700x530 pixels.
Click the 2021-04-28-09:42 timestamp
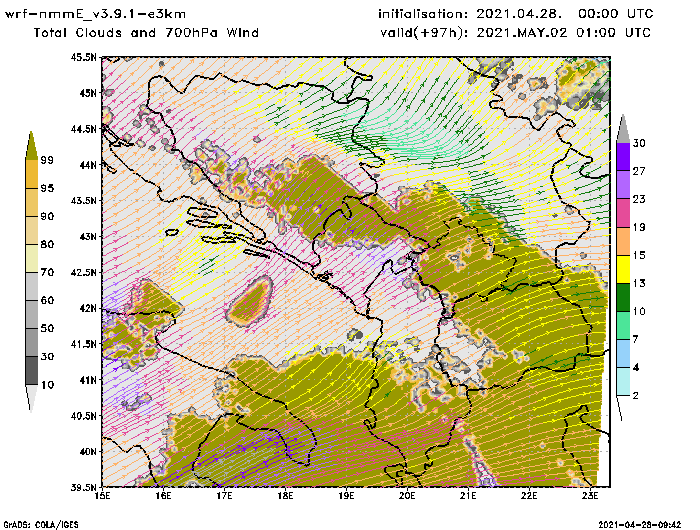coord(640,525)
